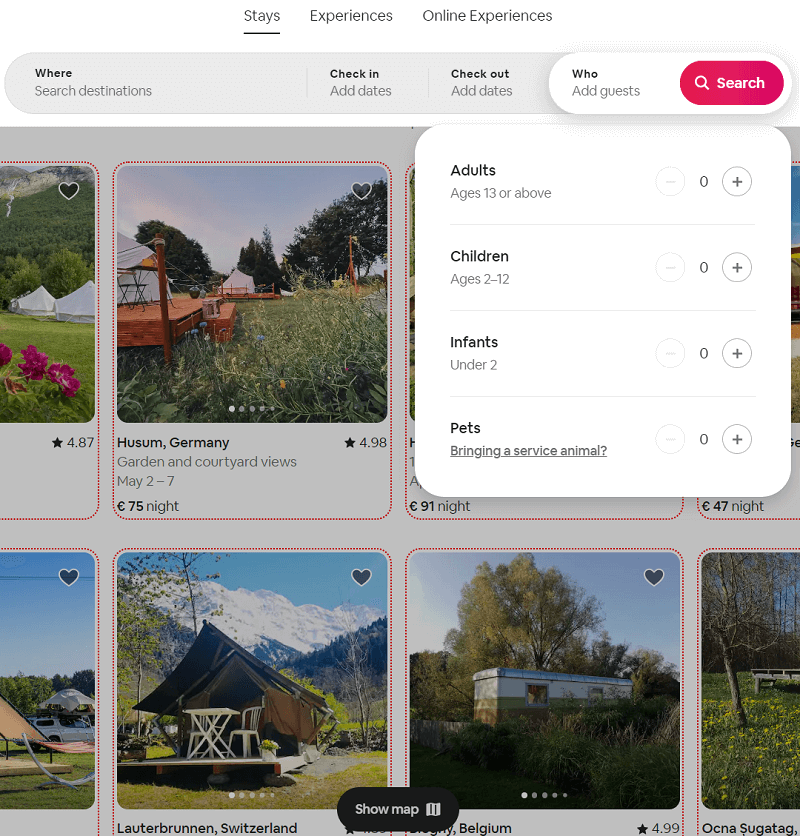This screenshot has width=800, height=836.
Task: Click heart on the hammock tent listing
Action: (69, 577)
